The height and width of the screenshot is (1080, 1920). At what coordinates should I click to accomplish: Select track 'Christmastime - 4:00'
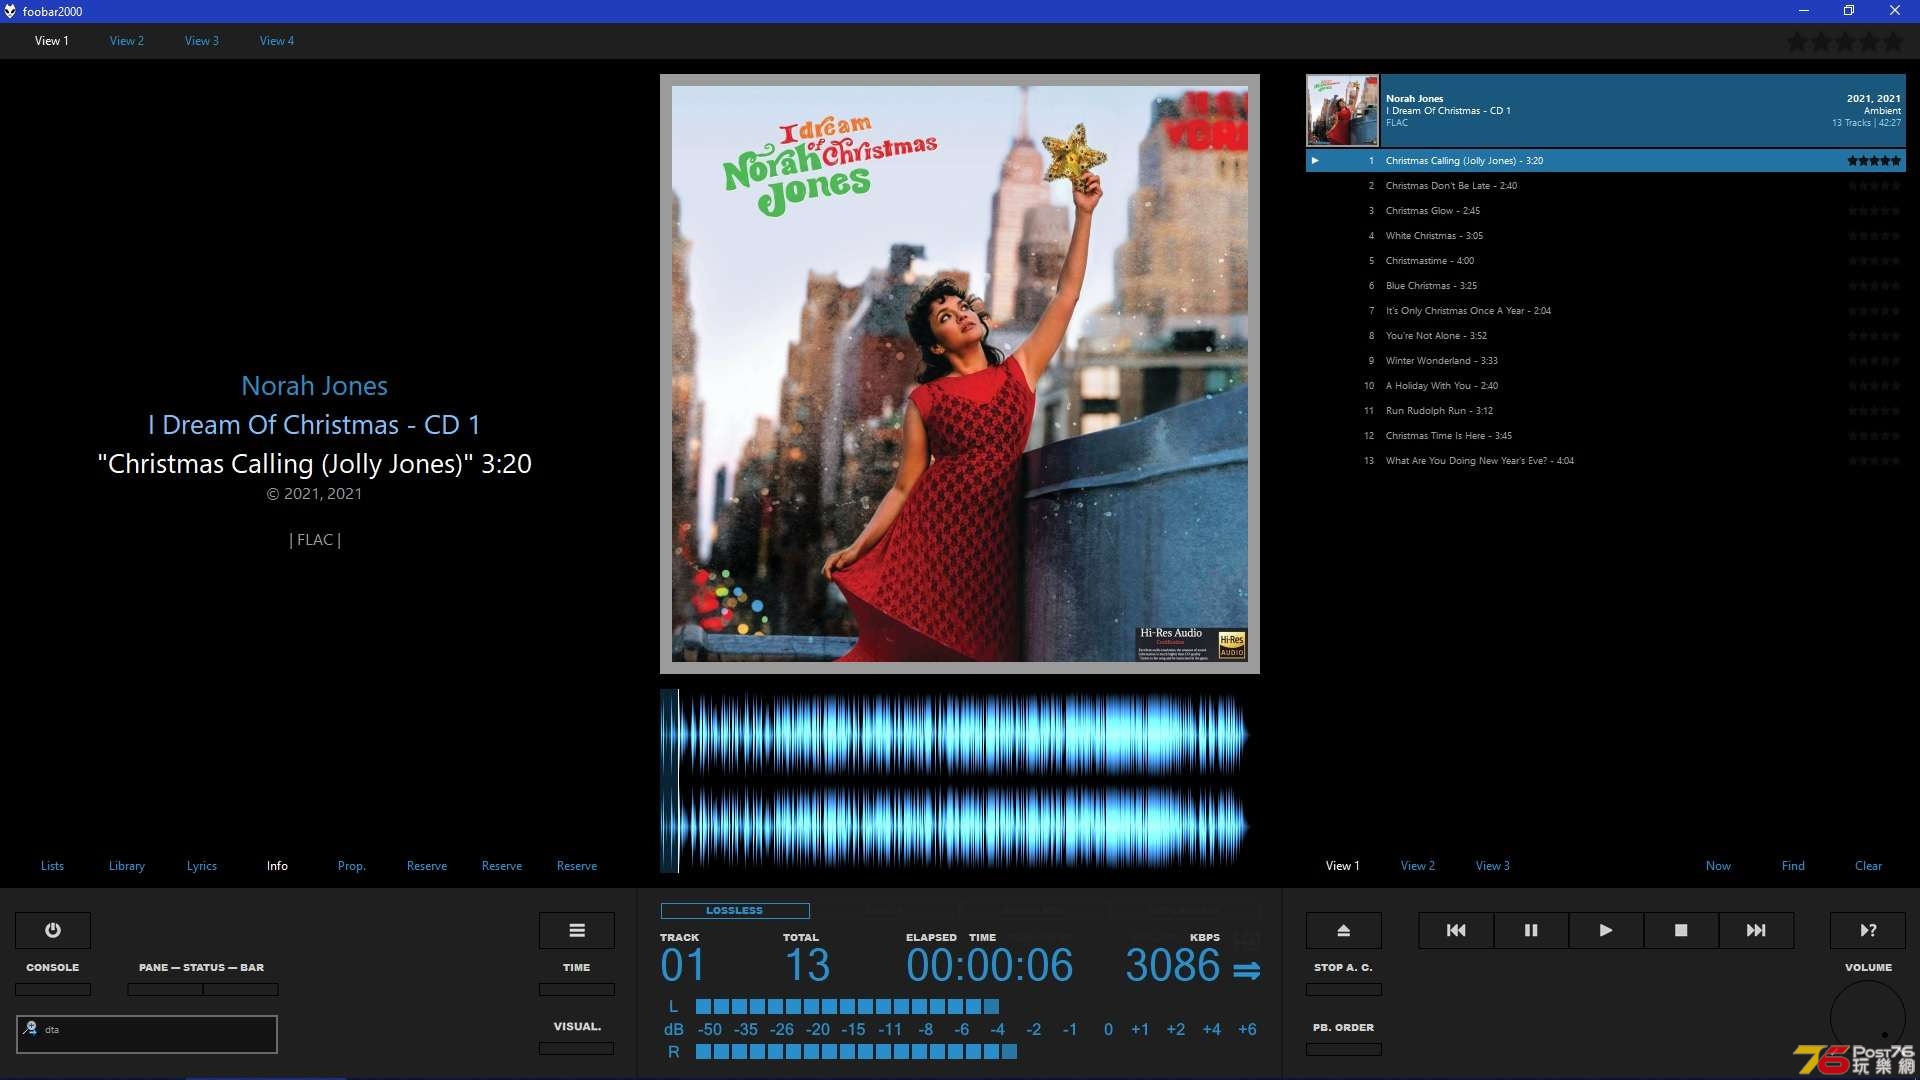pos(1605,260)
